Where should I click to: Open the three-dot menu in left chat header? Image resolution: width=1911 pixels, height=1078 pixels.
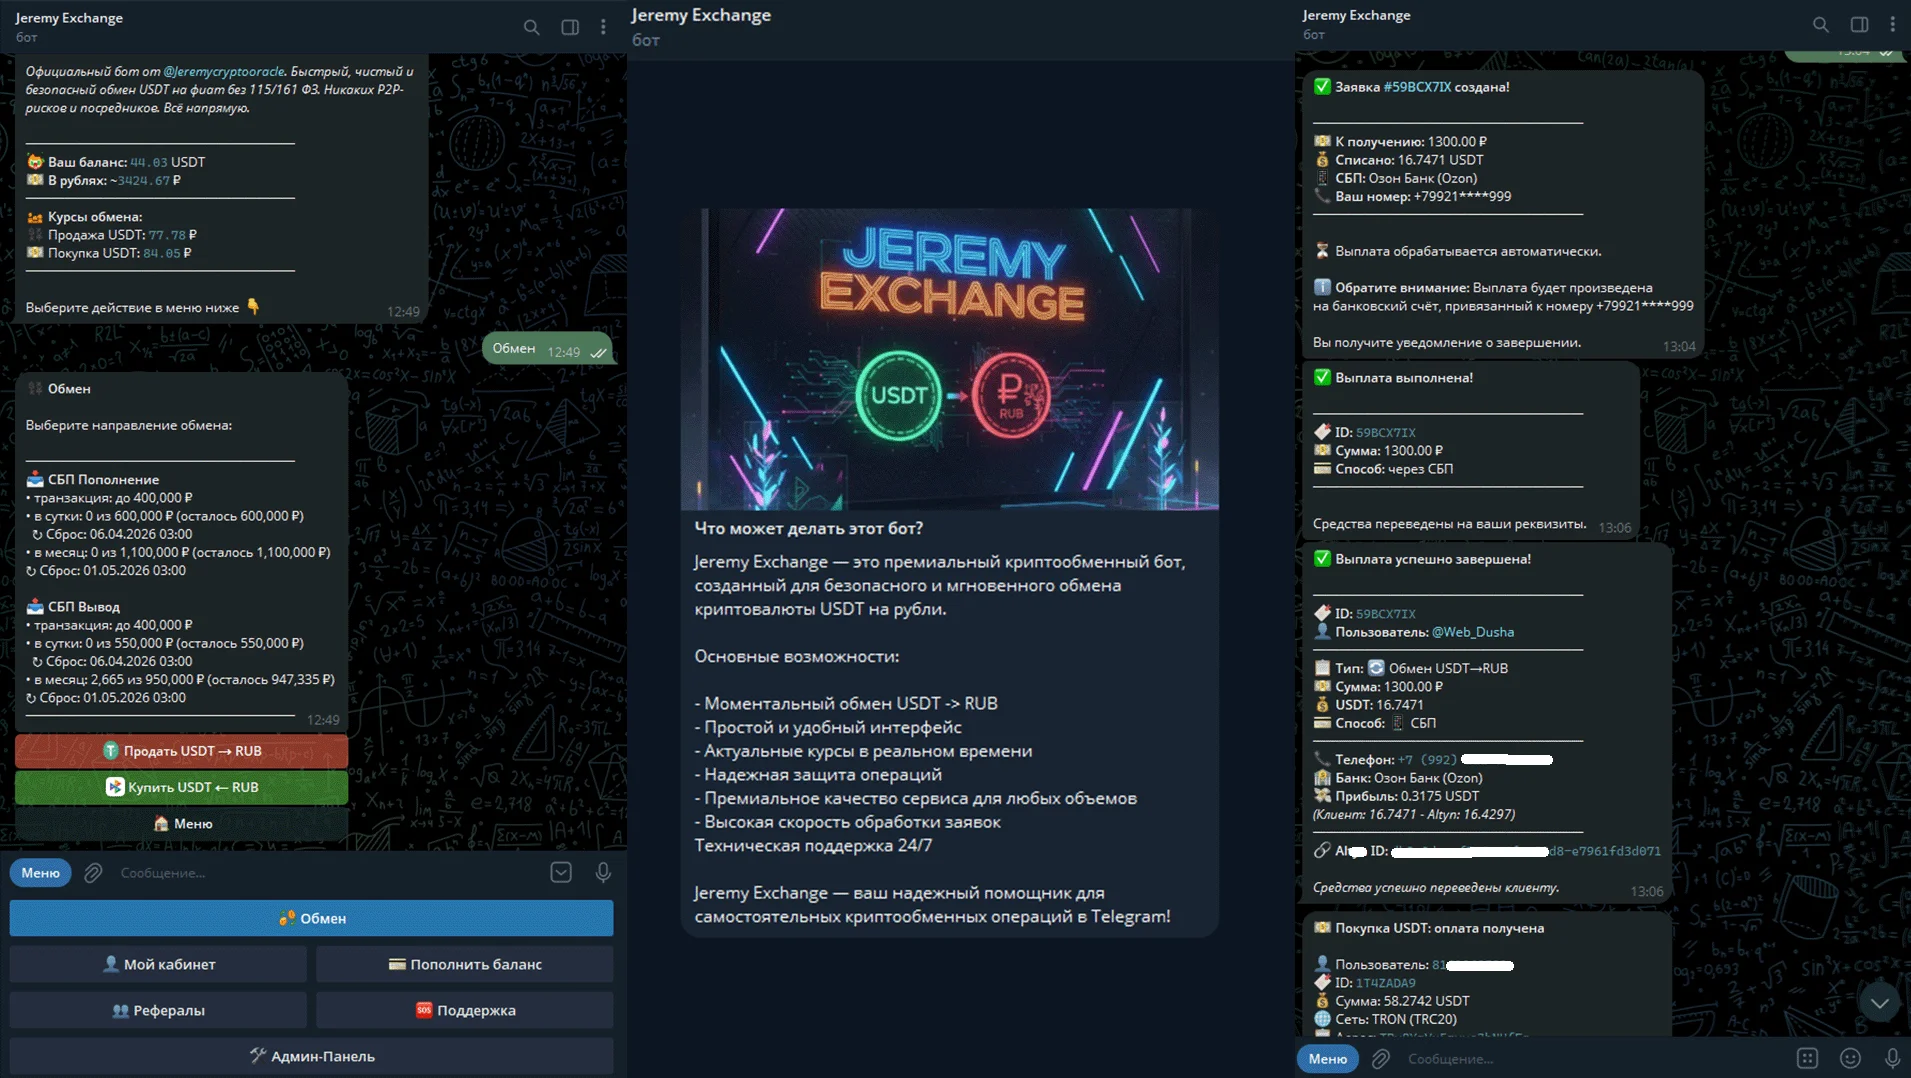(x=603, y=27)
